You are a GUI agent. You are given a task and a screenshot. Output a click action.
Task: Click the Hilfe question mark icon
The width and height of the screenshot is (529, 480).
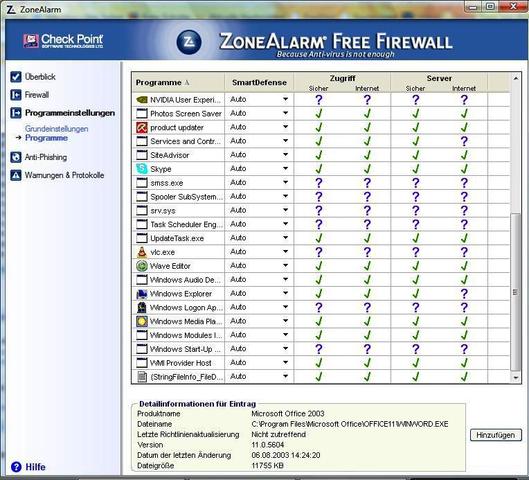[x=16, y=467]
